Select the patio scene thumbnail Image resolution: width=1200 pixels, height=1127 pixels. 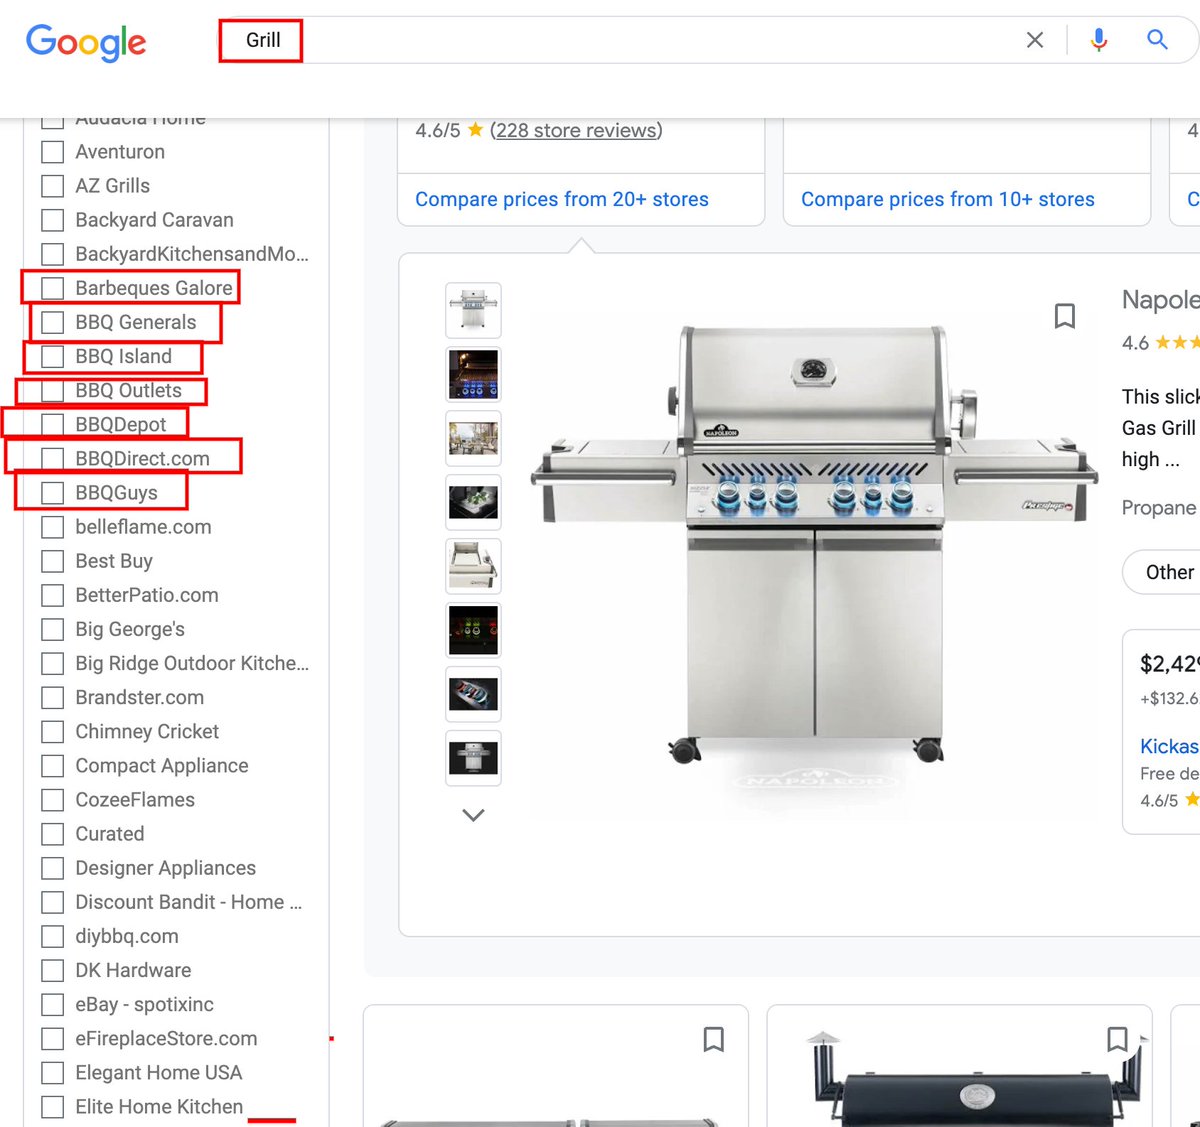click(x=473, y=438)
